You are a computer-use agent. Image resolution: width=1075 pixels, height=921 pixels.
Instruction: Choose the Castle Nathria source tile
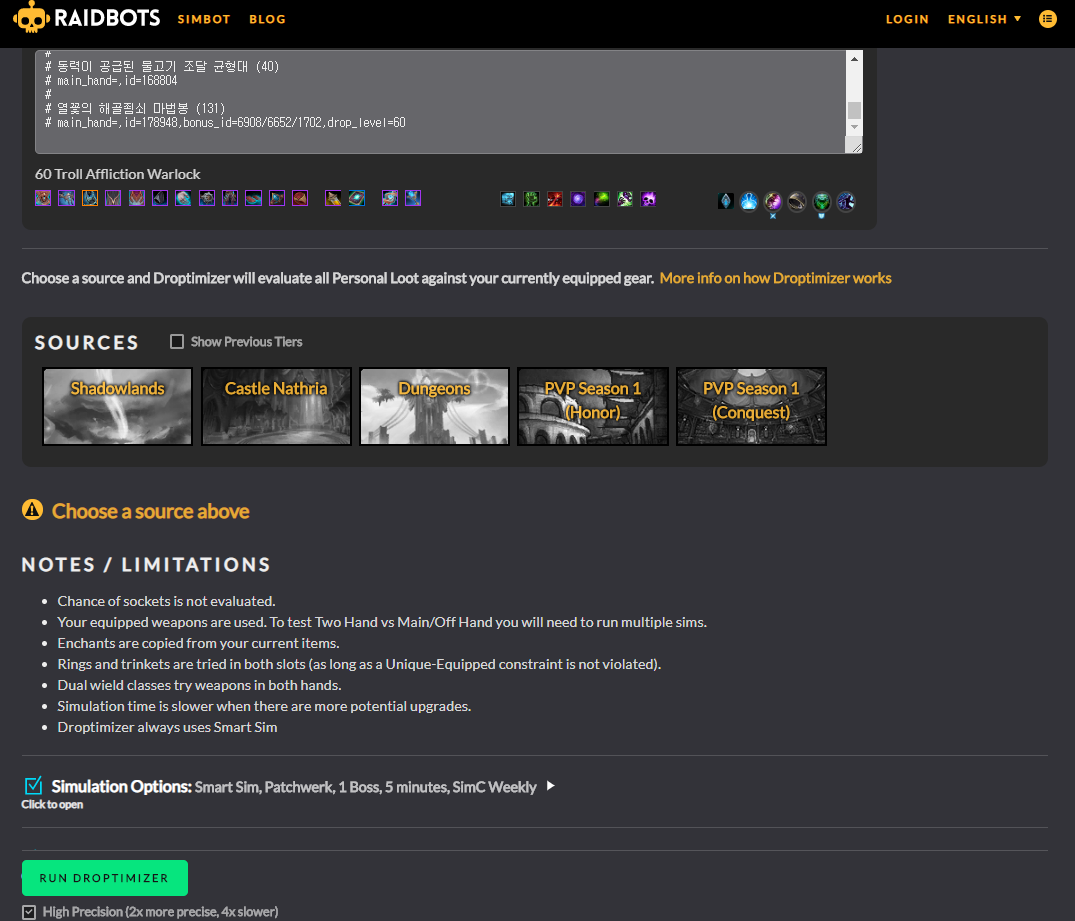[x=276, y=406]
